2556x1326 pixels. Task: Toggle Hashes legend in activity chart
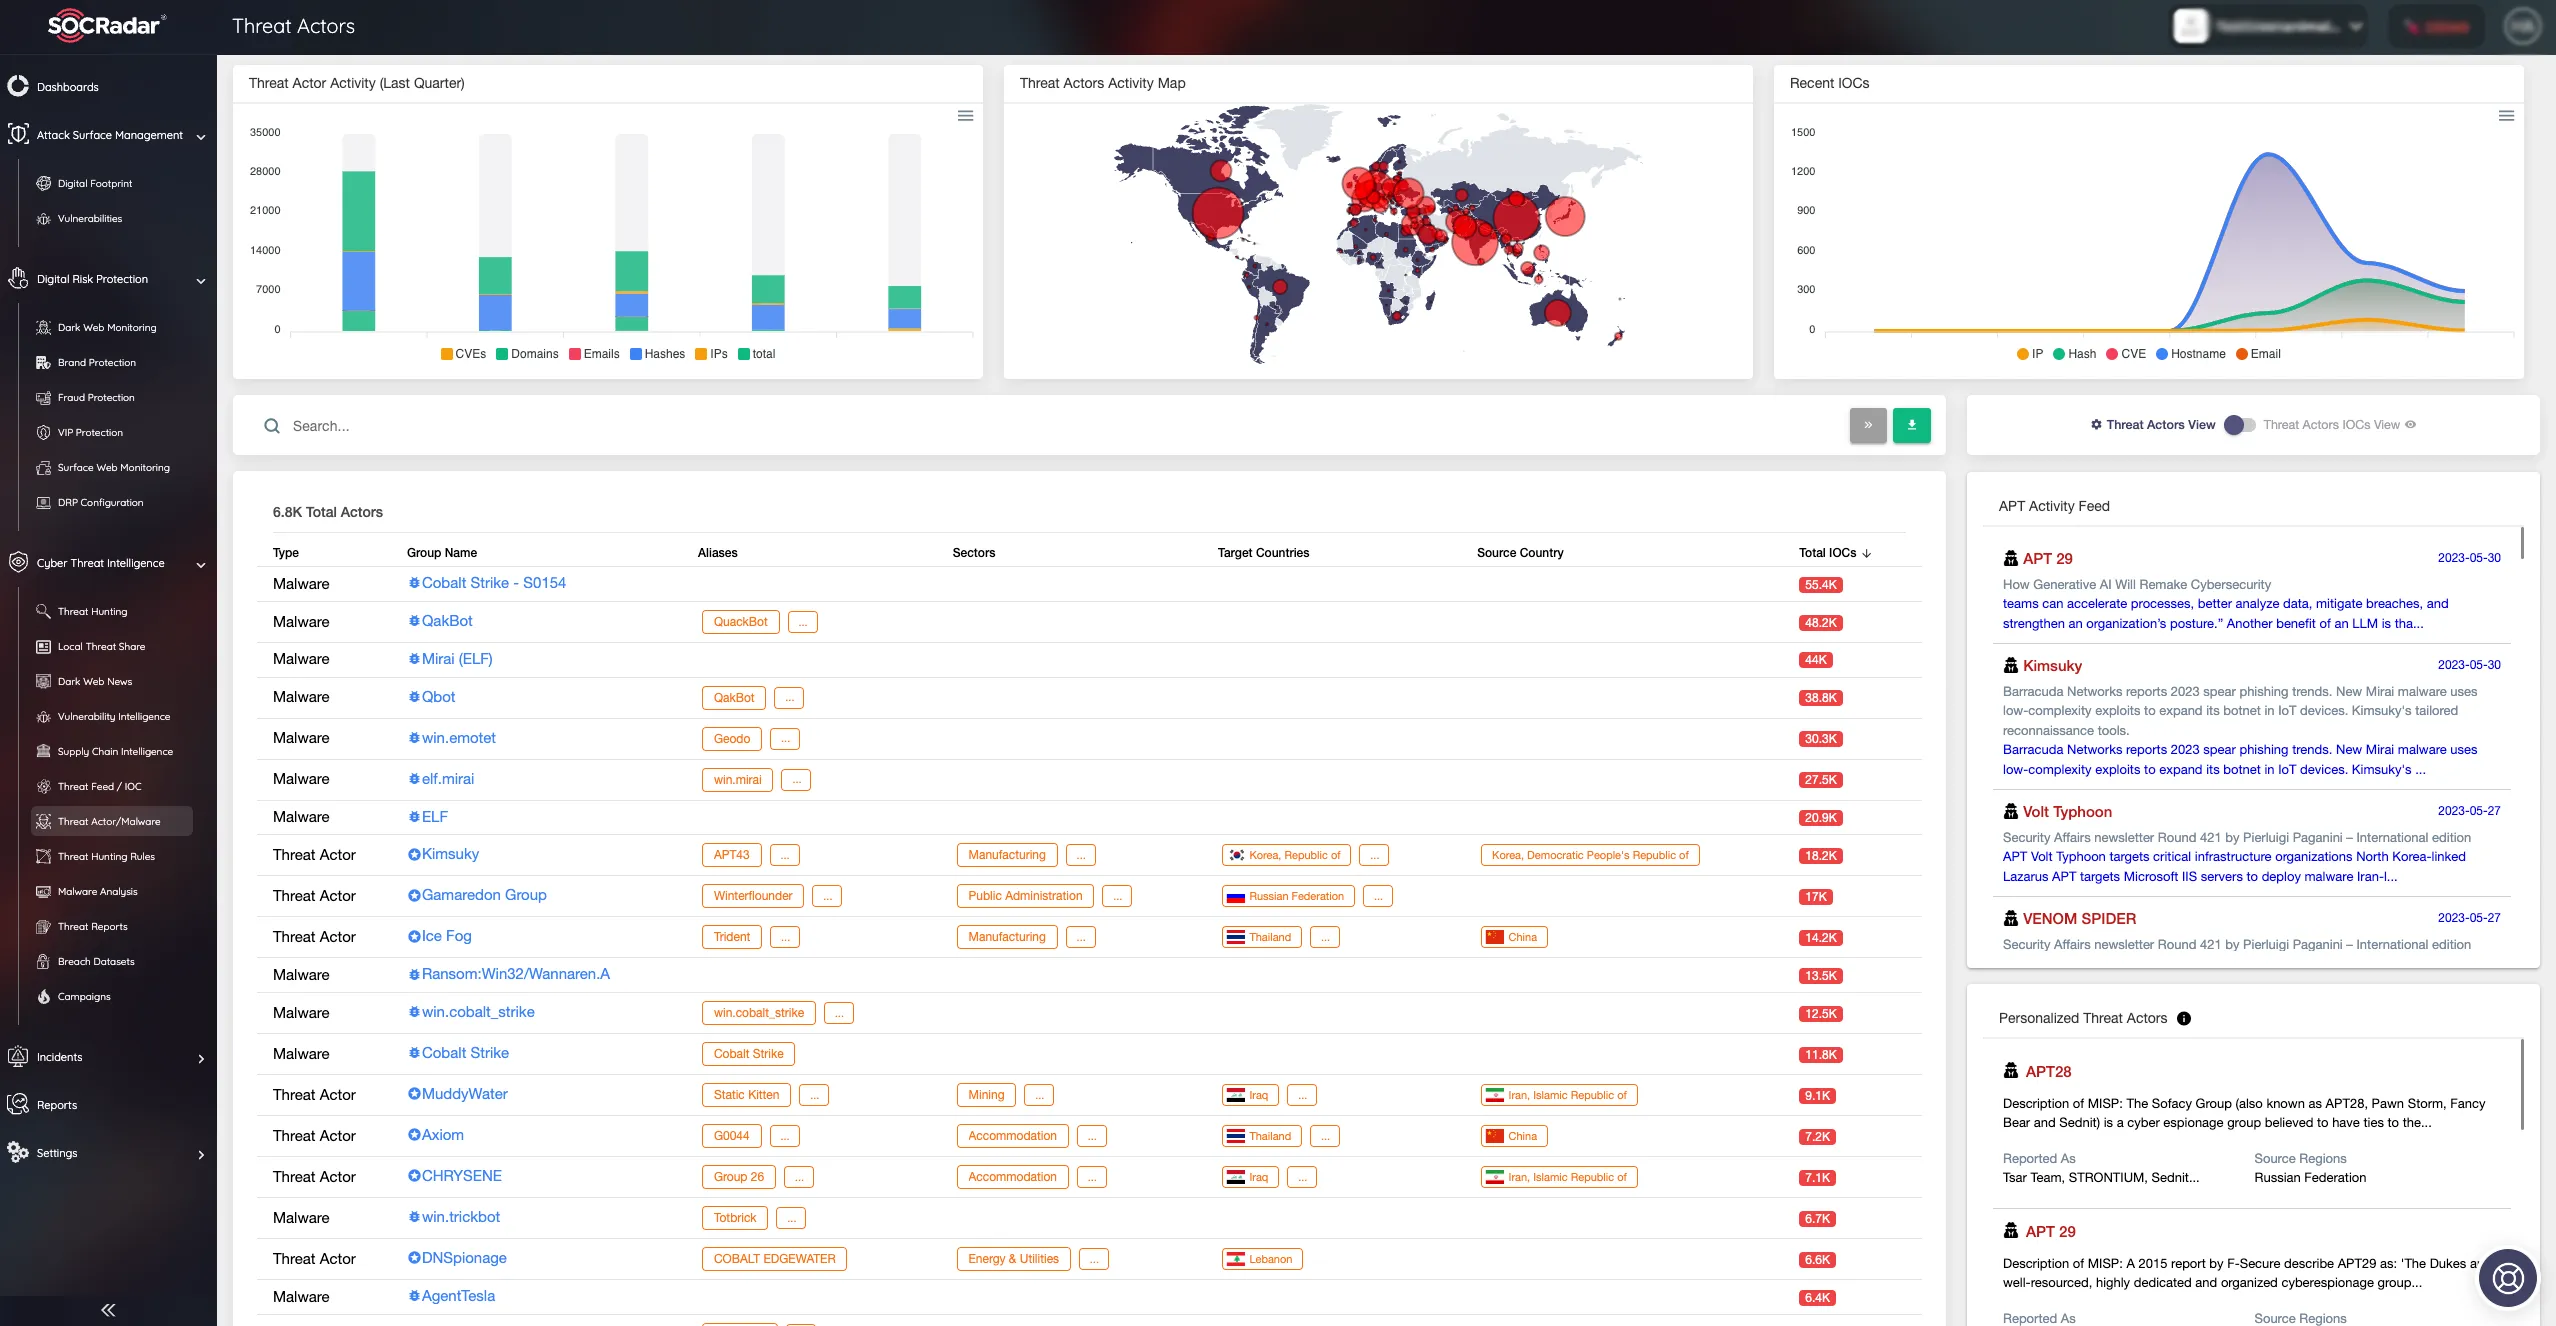[x=657, y=354]
